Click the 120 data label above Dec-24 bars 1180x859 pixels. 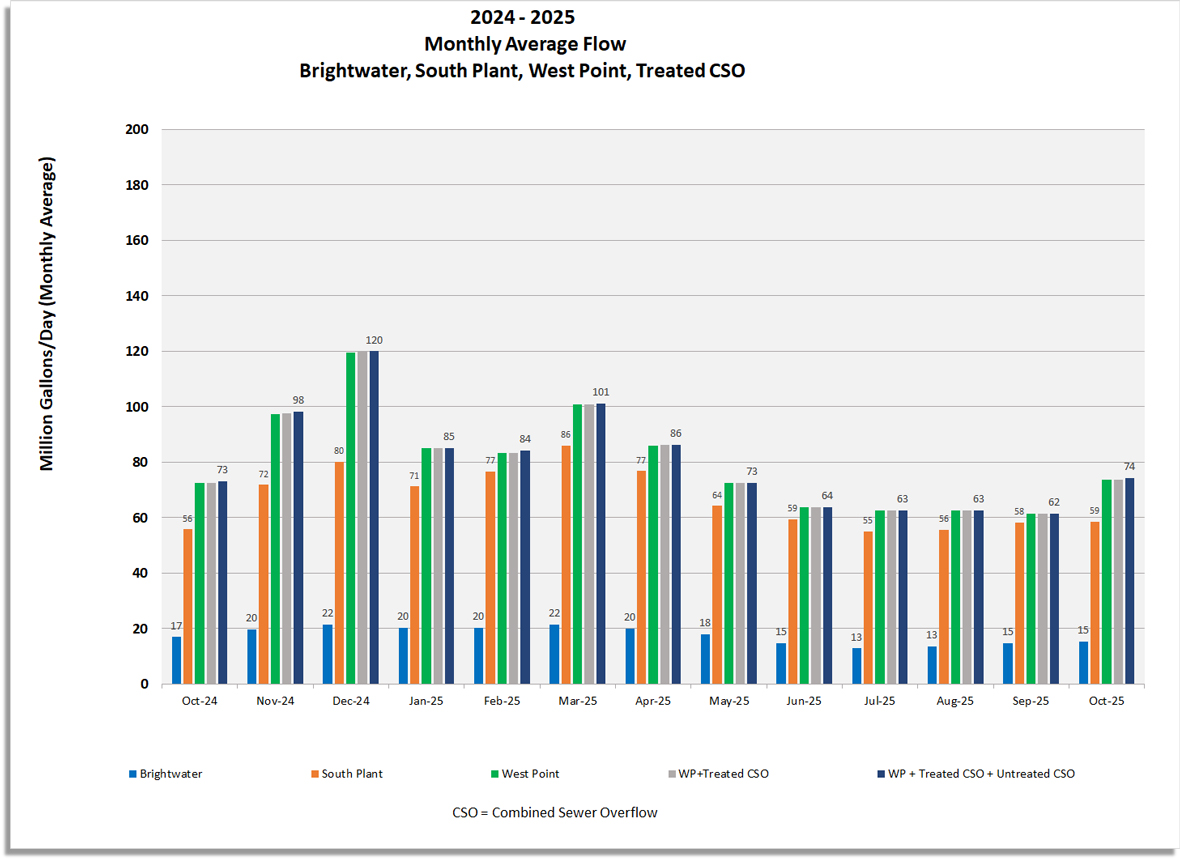coord(375,338)
